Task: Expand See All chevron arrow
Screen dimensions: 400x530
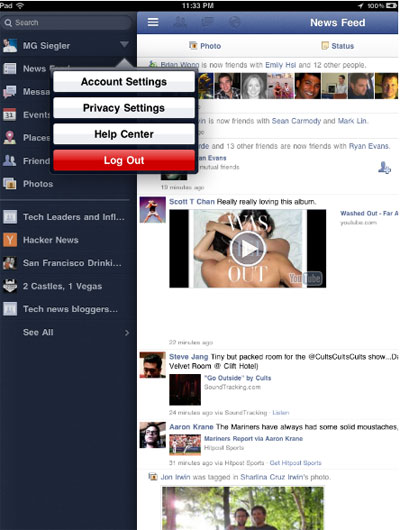Action: tap(127, 333)
